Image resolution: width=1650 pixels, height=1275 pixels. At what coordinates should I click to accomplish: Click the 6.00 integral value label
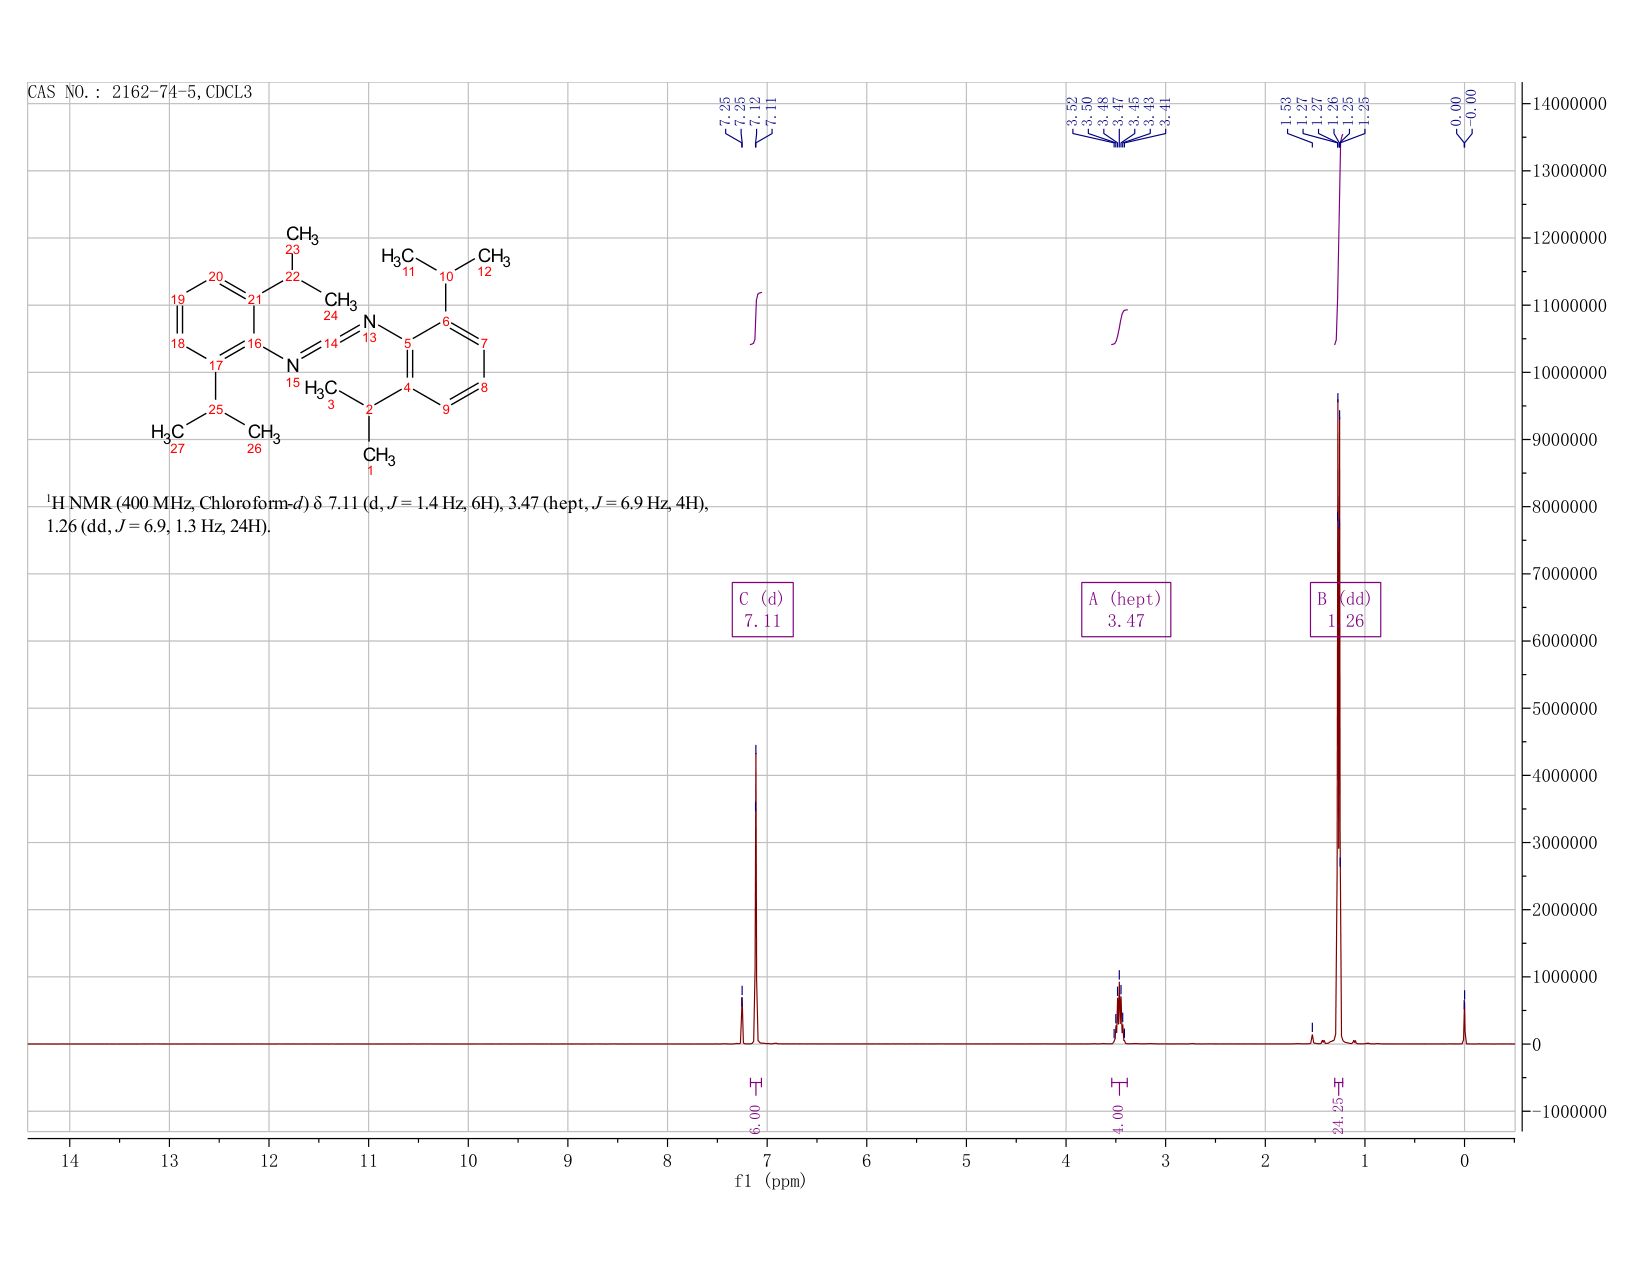coord(755,1119)
